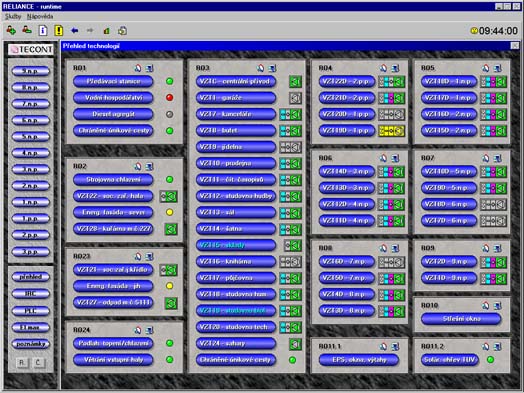The height and width of the screenshot is (393, 524).
Task: Open the yellow alarm exclamation icon
Action: point(58,30)
